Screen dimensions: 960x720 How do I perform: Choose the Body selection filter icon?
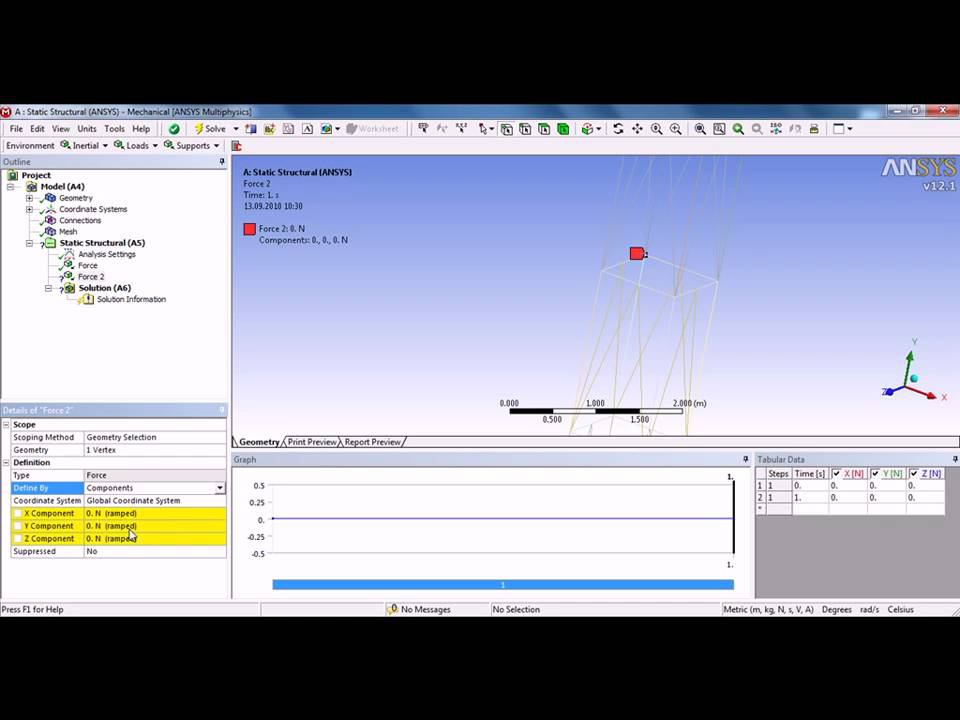point(563,129)
